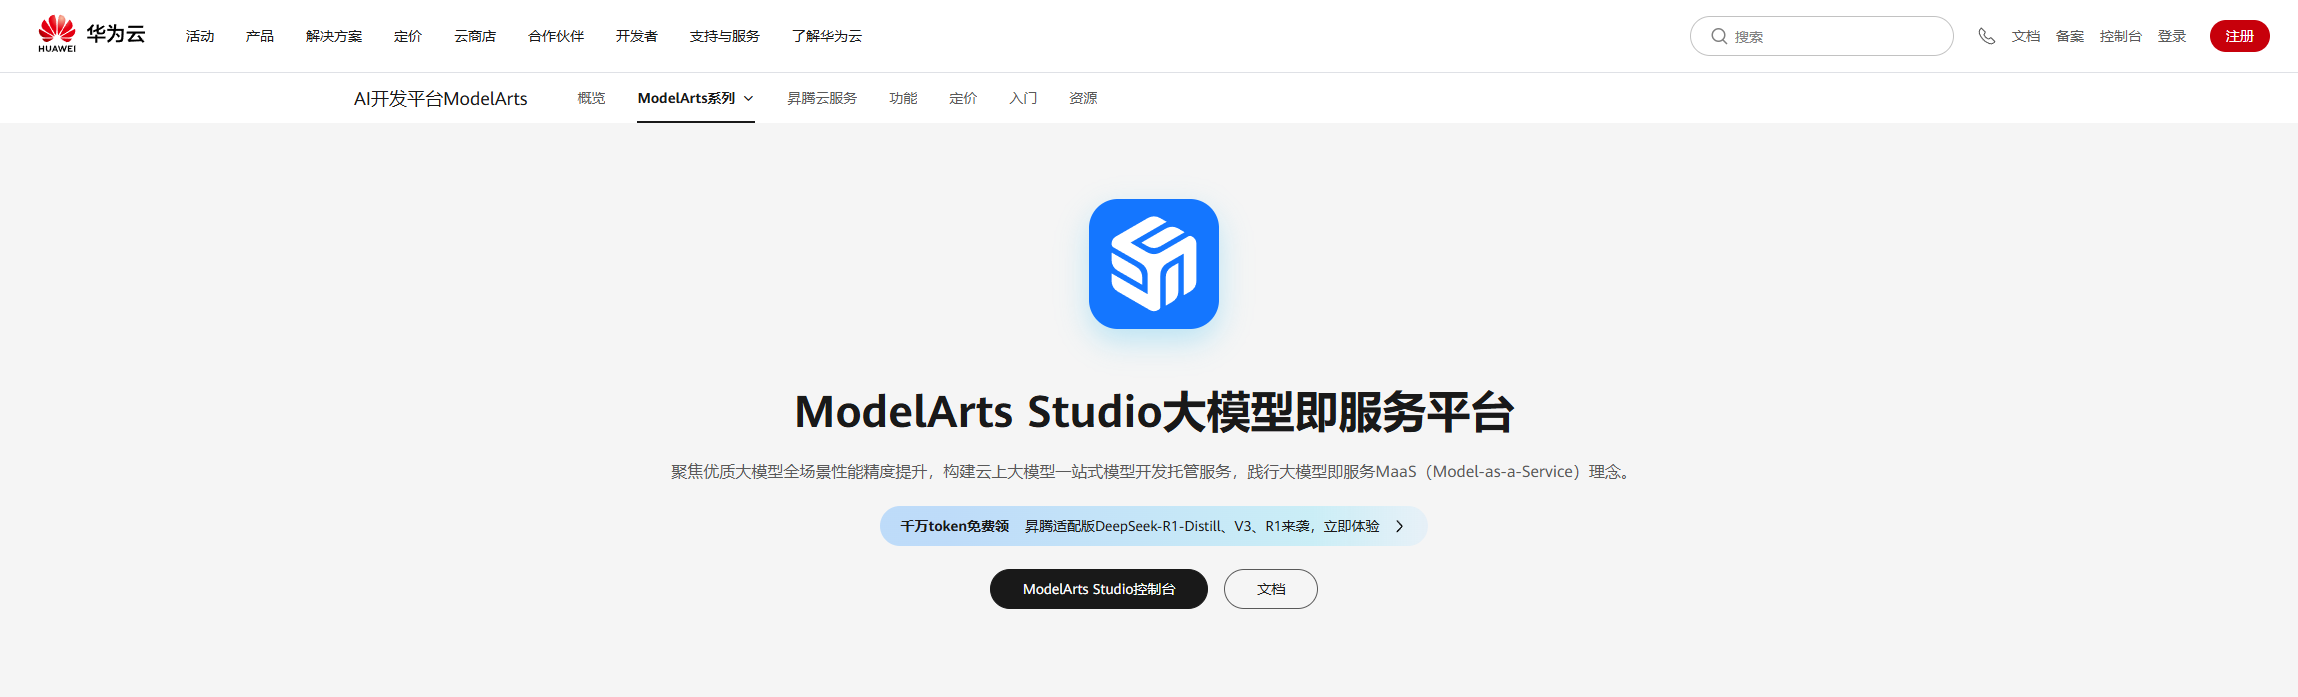The image size is (2298, 697).
Task: Click the Huawei Cloud logo
Action: [92, 34]
